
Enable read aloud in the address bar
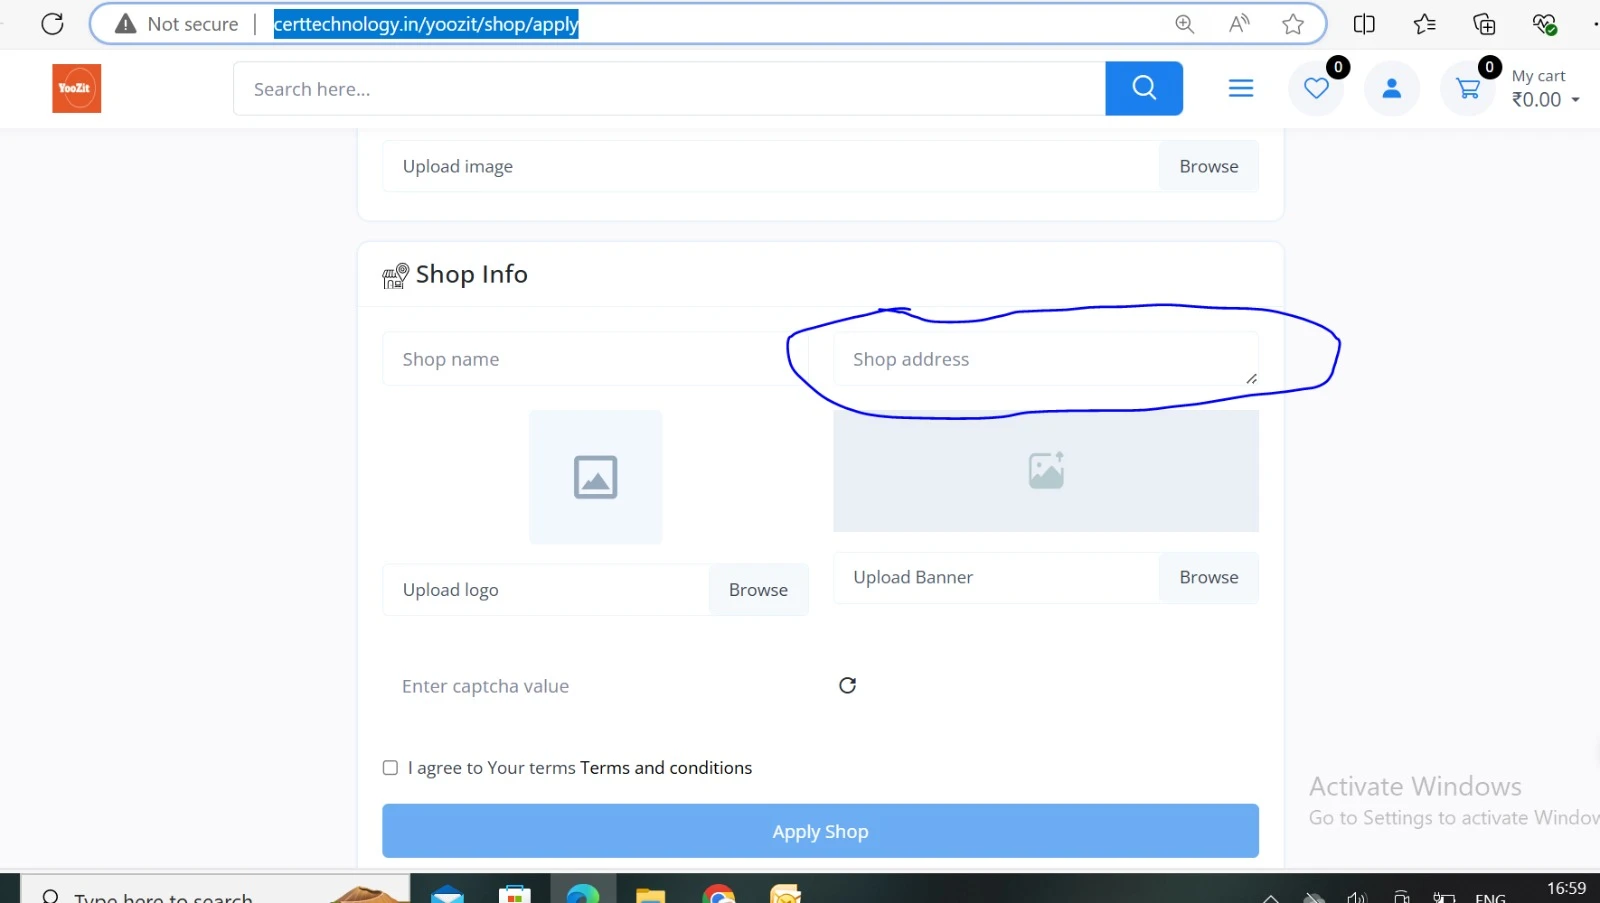[x=1238, y=23]
